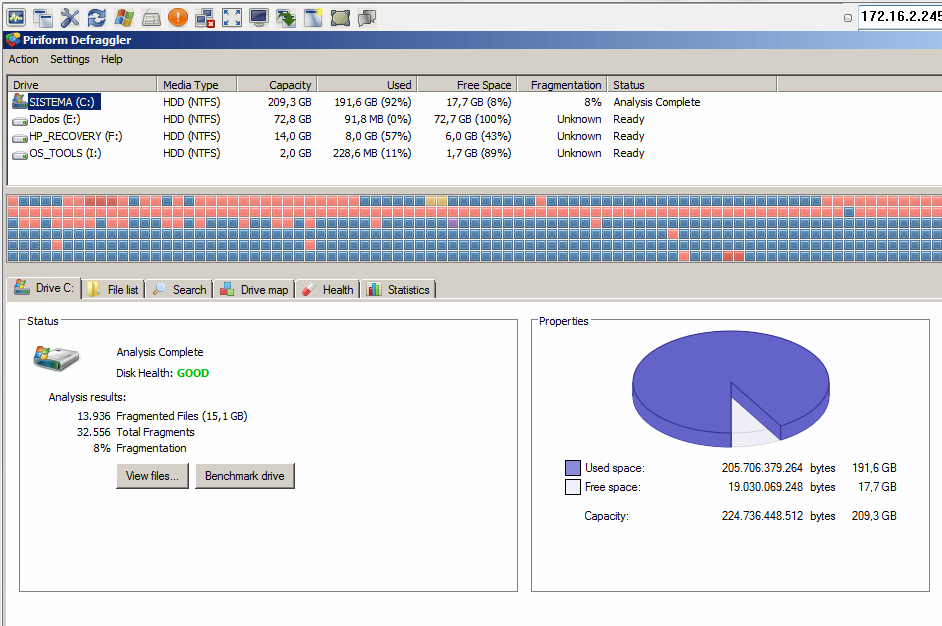Sort by the Media Type column header
This screenshot has height=626, width=942.
click(x=196, y=84)
